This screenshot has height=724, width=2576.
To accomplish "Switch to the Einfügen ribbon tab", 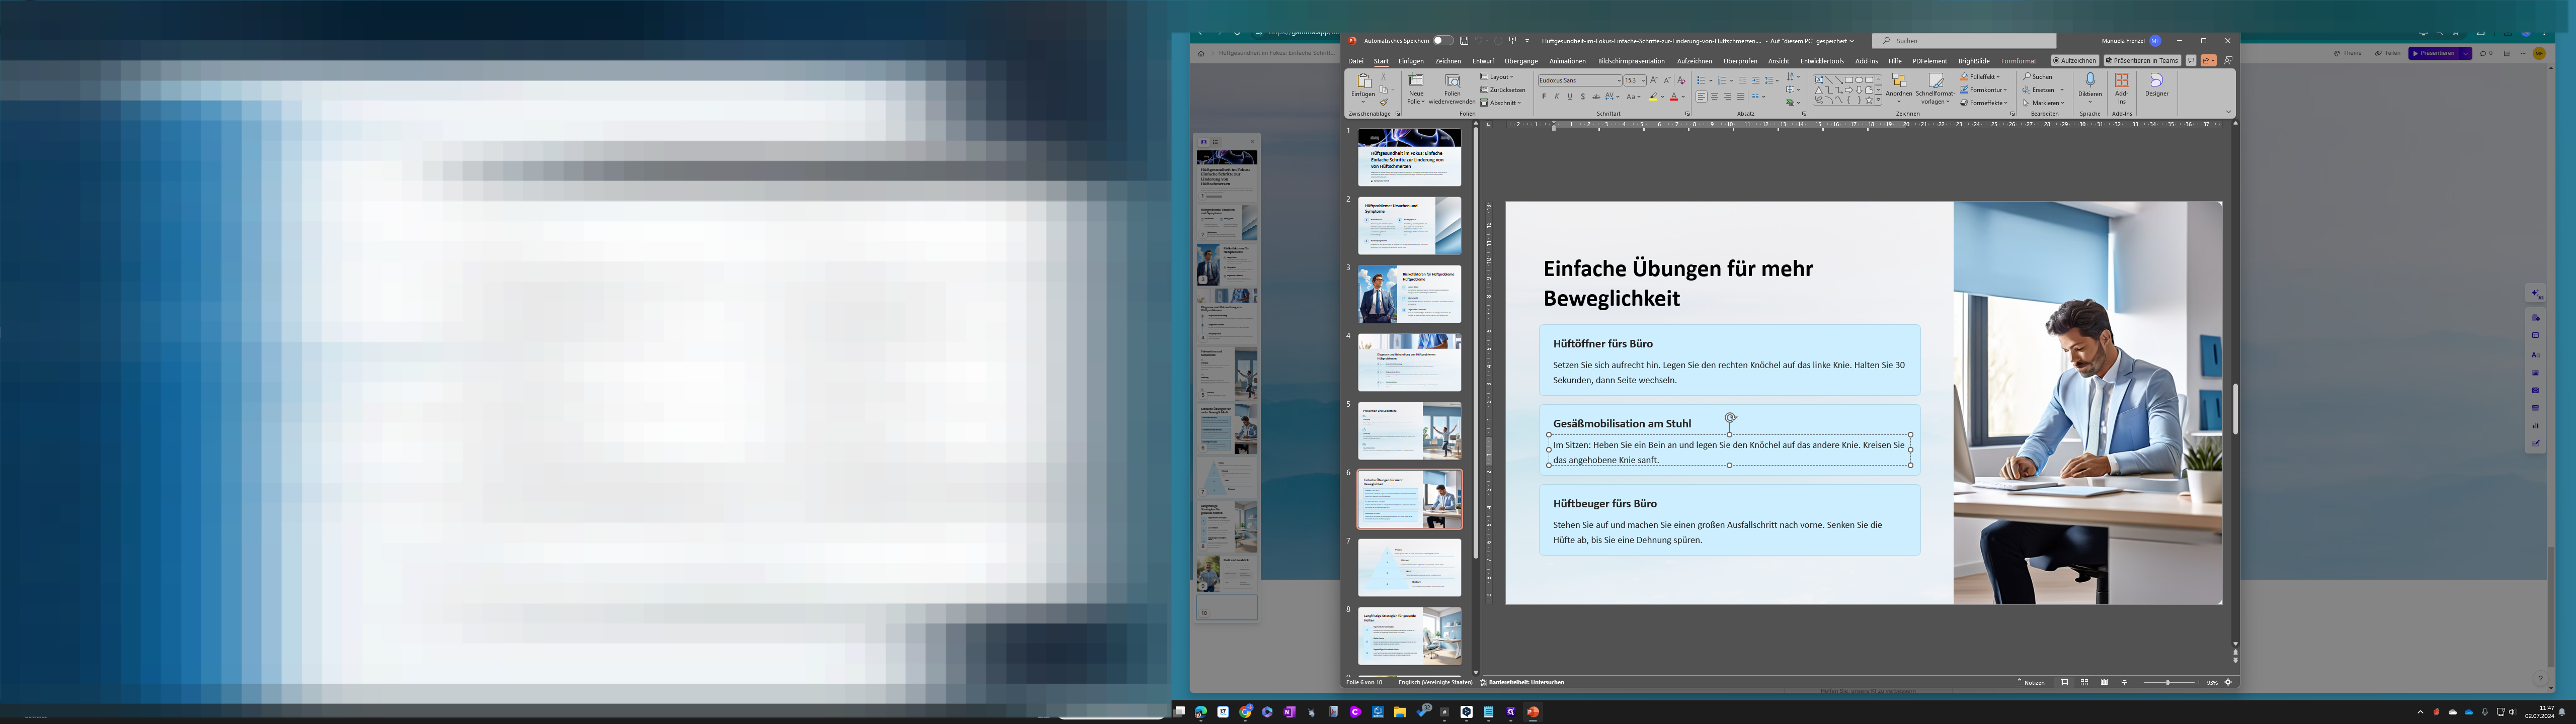I will click(1411, 61).
